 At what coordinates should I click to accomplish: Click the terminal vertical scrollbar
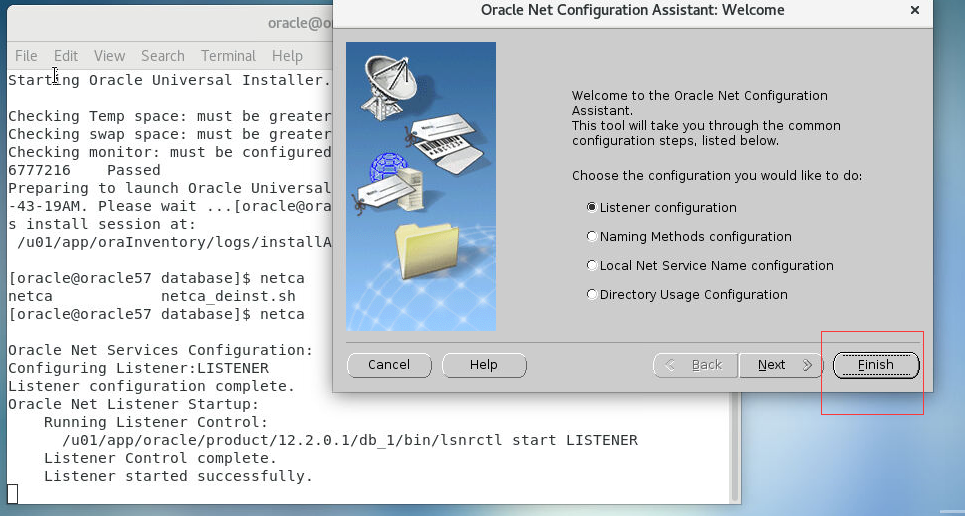[734, 448]
